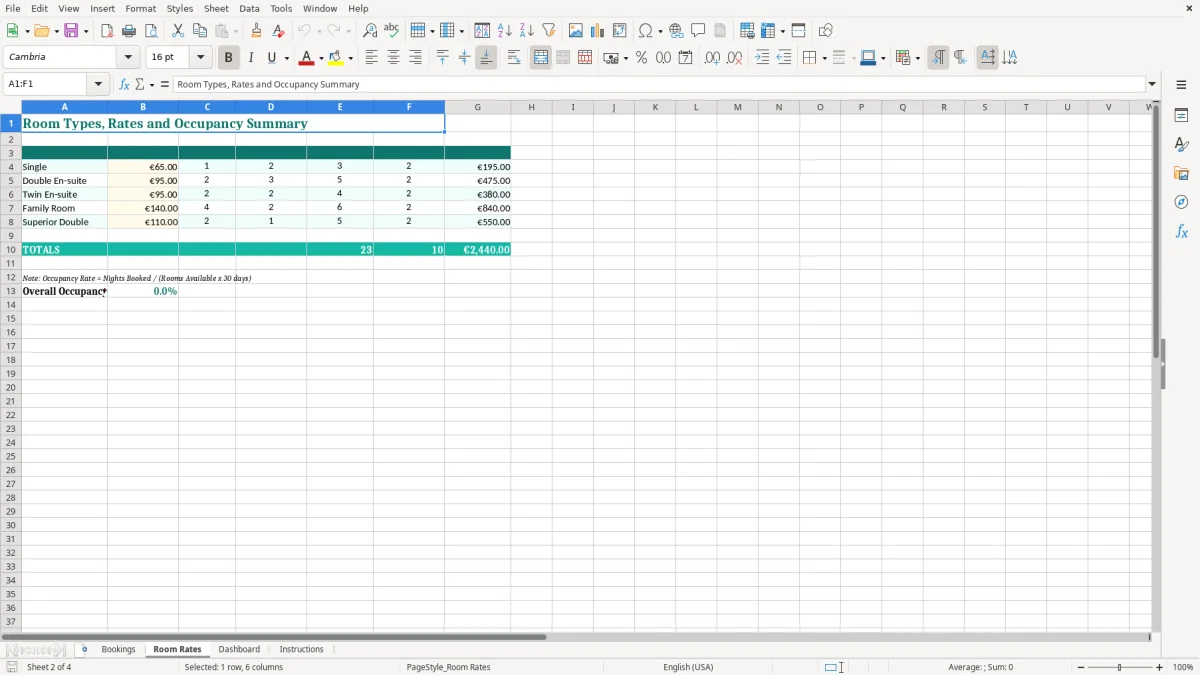Add a new sheet with the plus button
Screen dimensions: 1200x675
pos(84,650)
